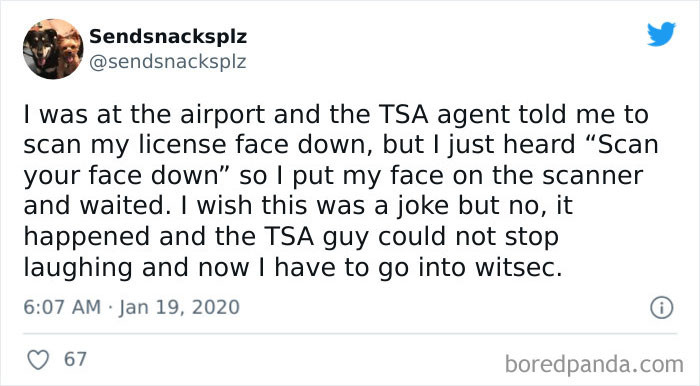Open the @sendsnacksplz handle link

coord(167,62)
